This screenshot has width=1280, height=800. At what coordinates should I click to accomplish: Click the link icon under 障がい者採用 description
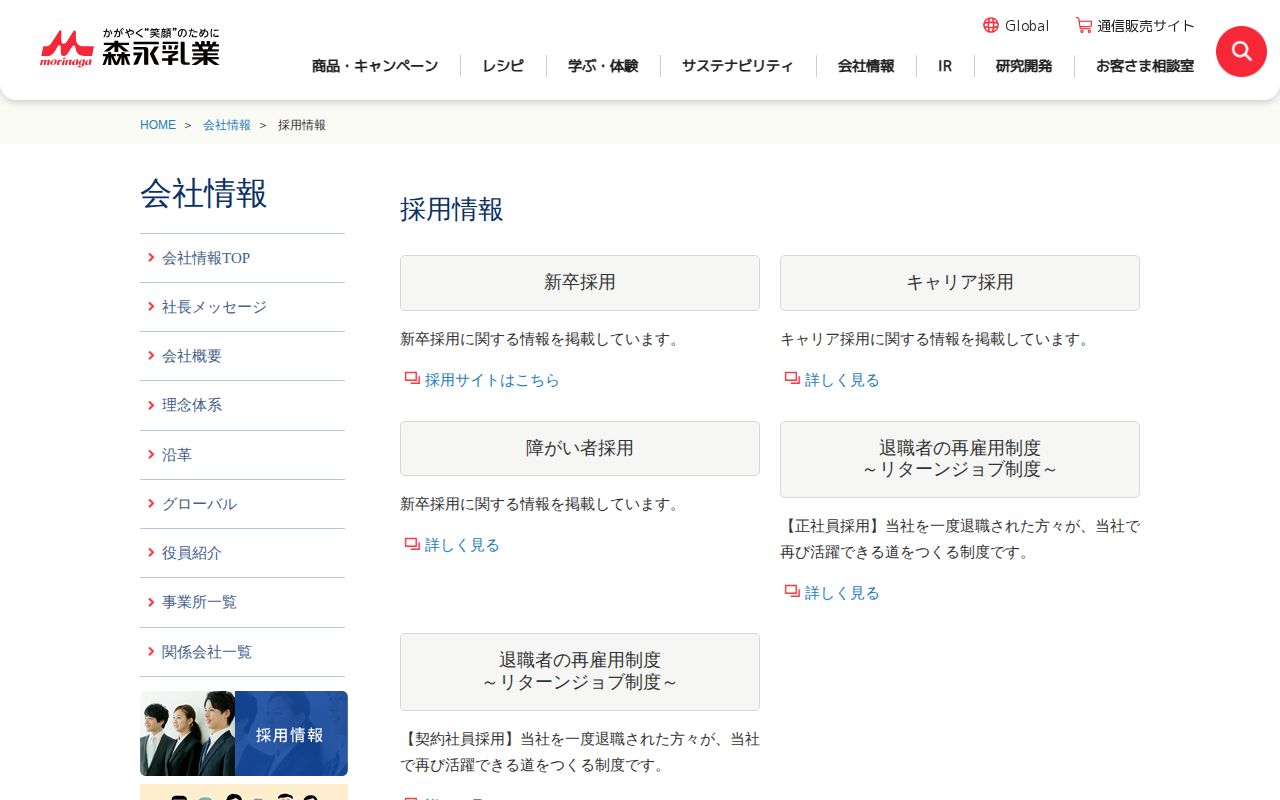click(412, 544)
